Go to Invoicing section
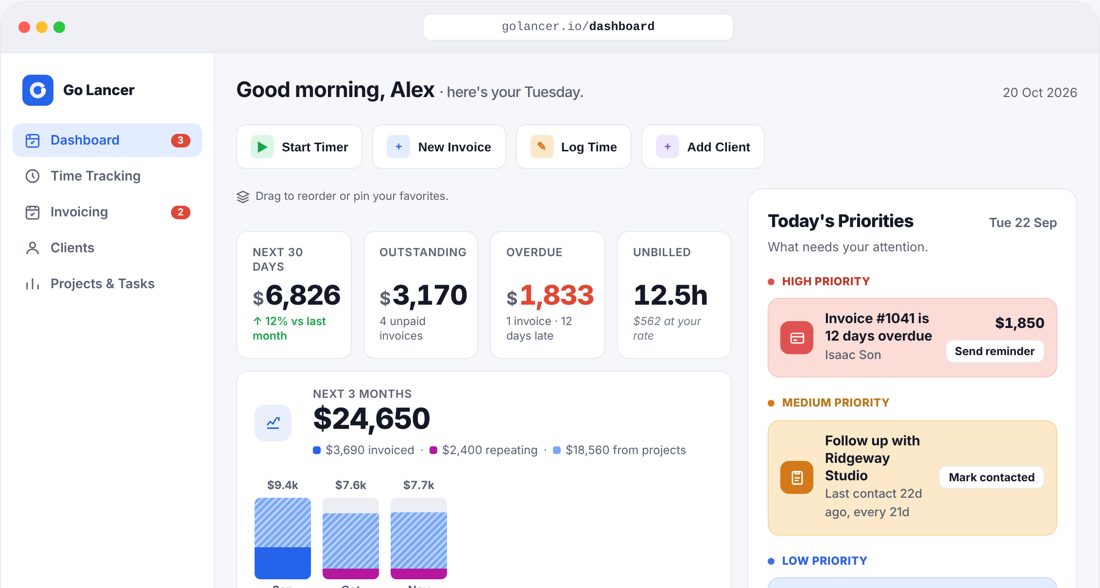The image size is (1100, 588). 107,212
